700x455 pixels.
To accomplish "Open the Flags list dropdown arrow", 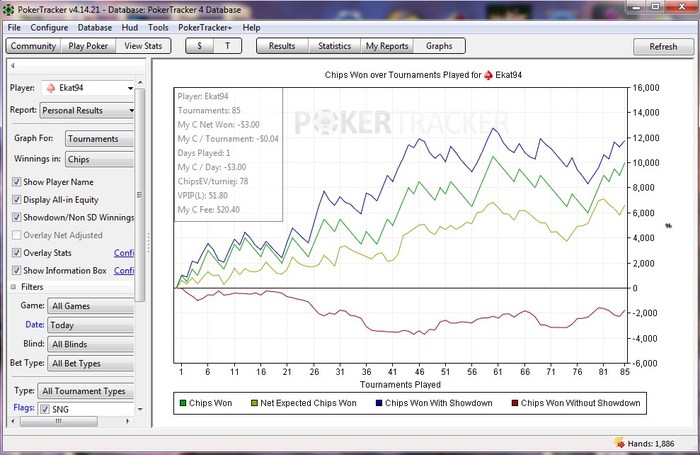I will (x=140, y=409).
